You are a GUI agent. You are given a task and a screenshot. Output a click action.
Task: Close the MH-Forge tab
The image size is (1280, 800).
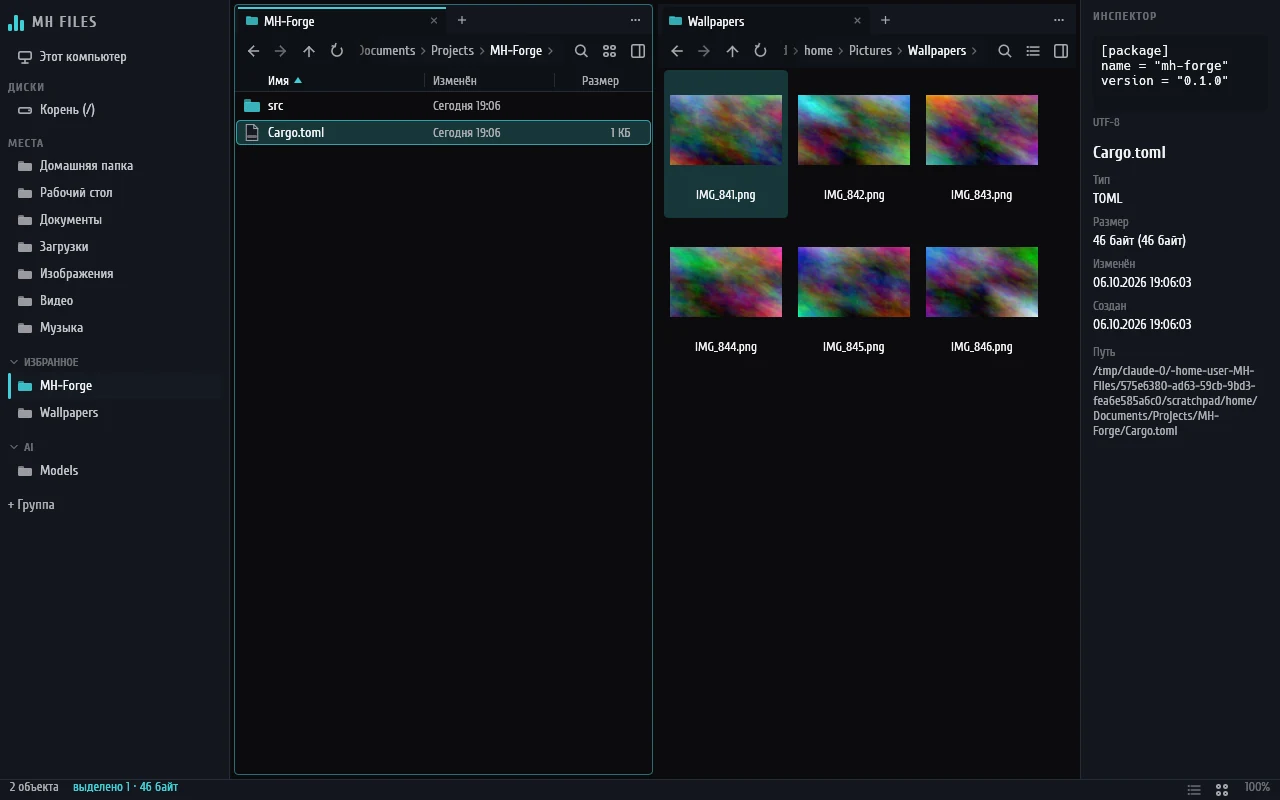434,20
